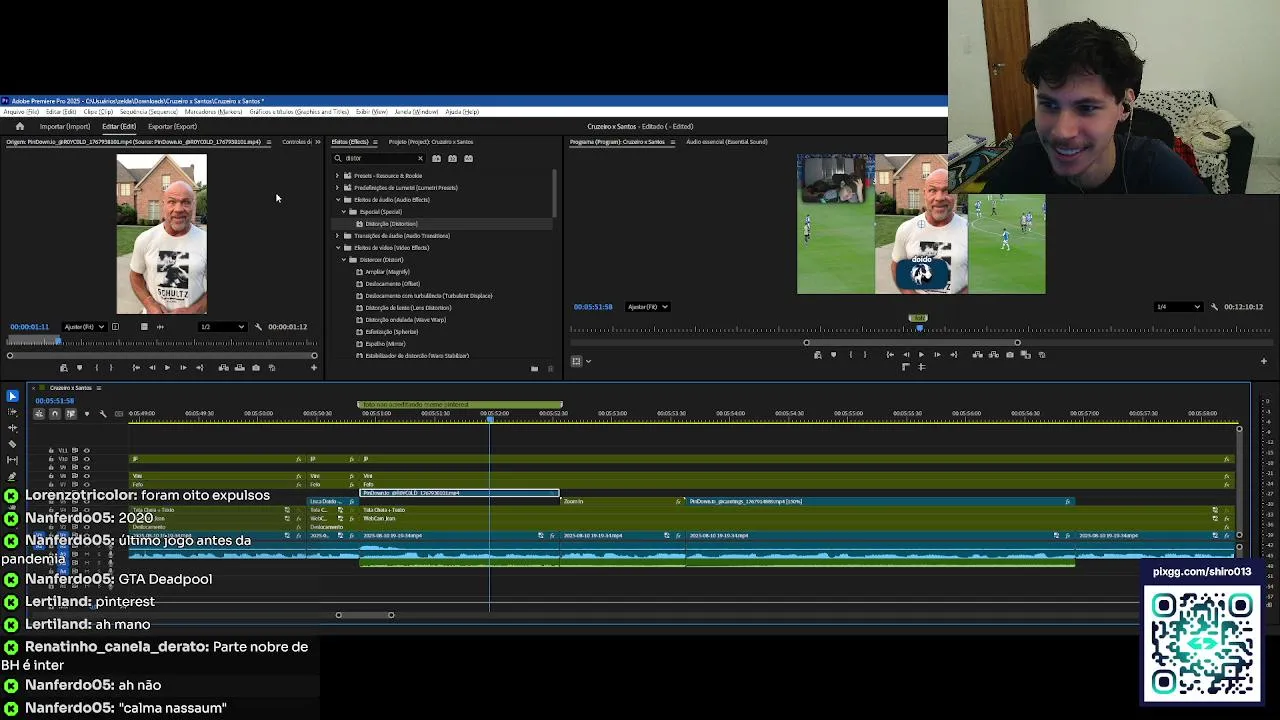Click YUV Effects filter icon in Effects panel
The width and height of the screenshot is (1280, 720).
pyautogui.click(x=468, y=158)
